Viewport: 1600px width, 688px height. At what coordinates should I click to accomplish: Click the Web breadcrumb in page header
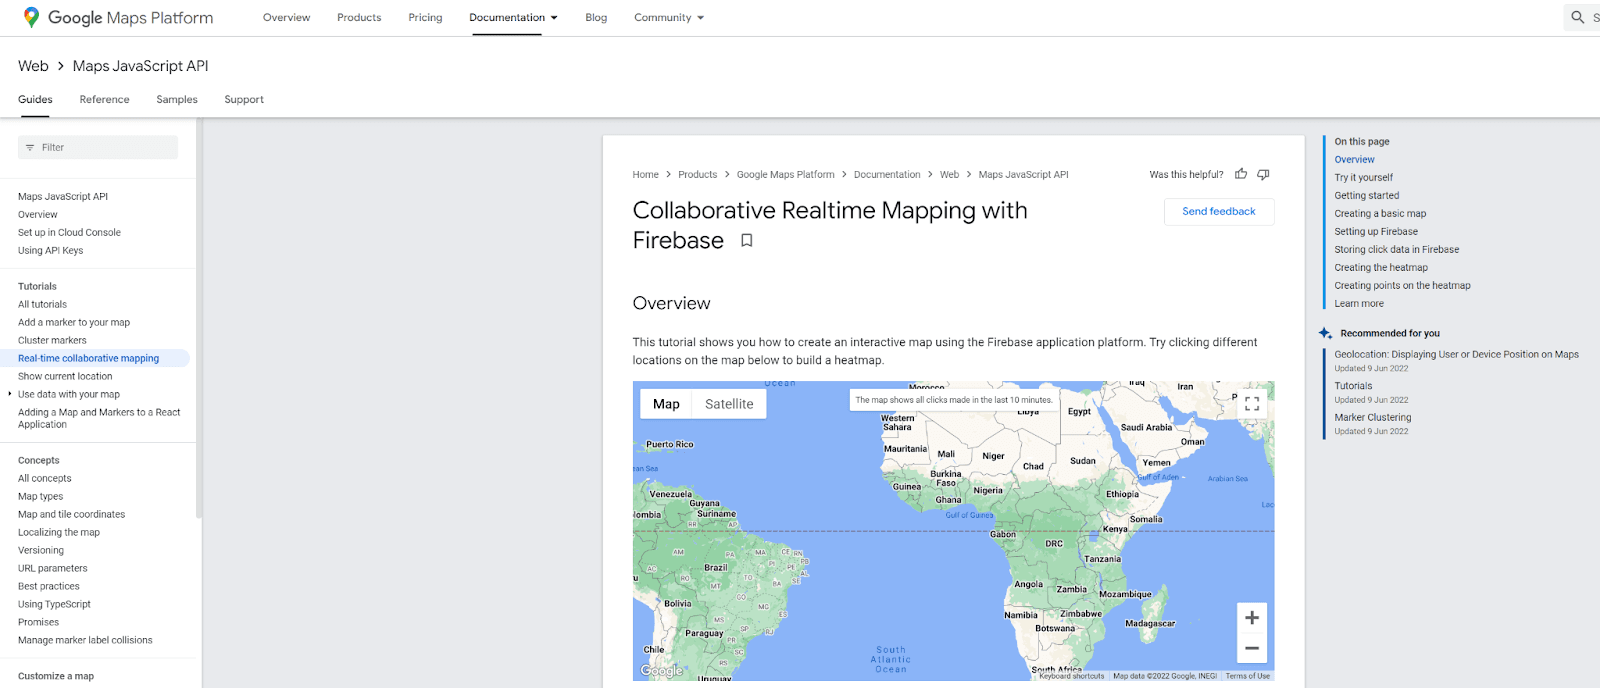click(x=33, y=66)
